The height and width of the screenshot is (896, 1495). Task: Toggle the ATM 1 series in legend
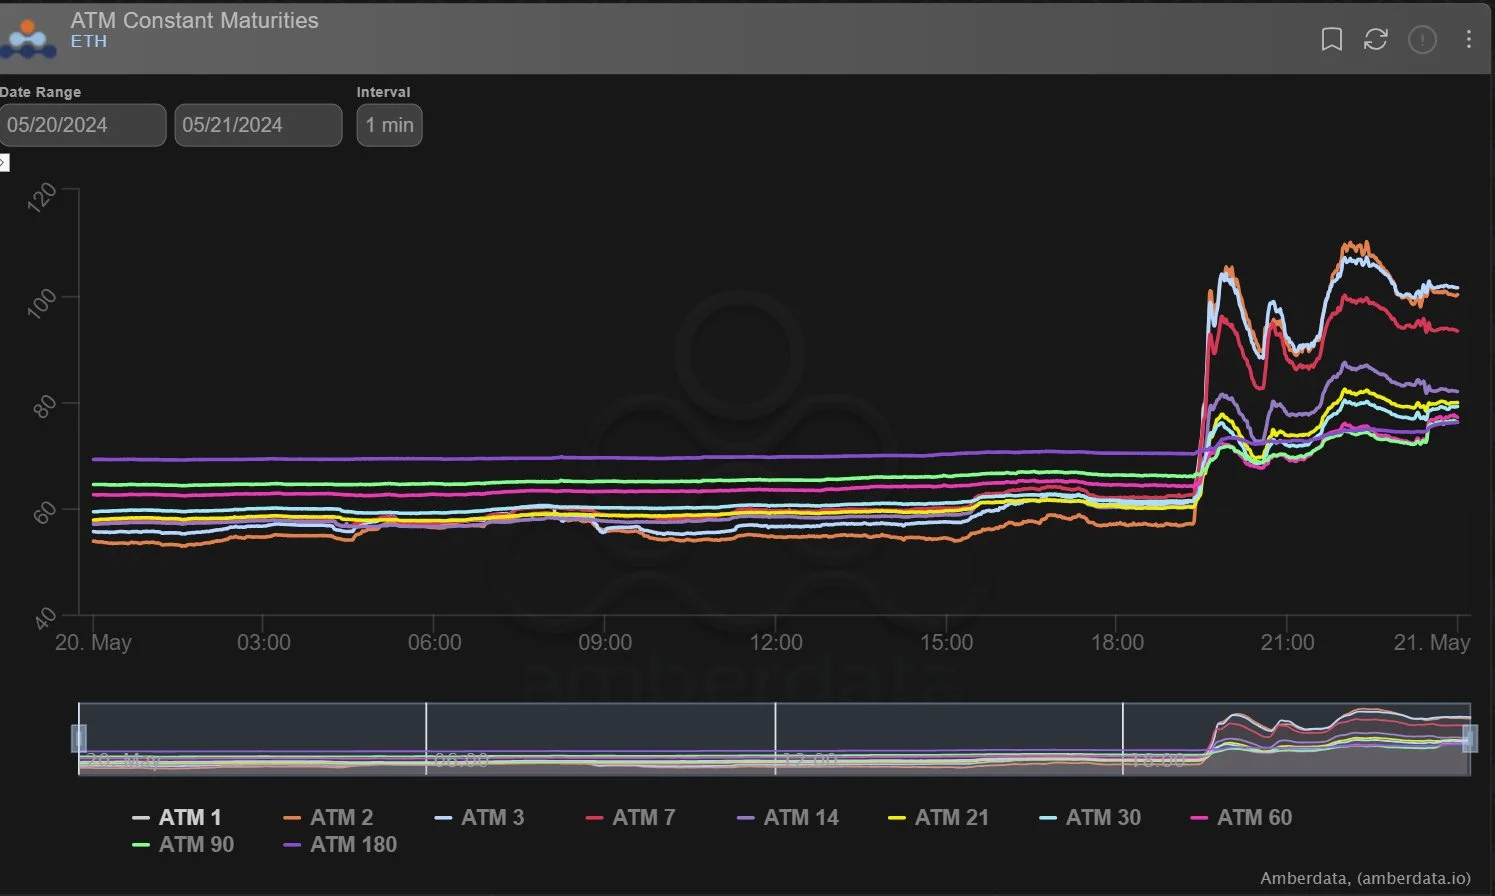pos(176,817)
